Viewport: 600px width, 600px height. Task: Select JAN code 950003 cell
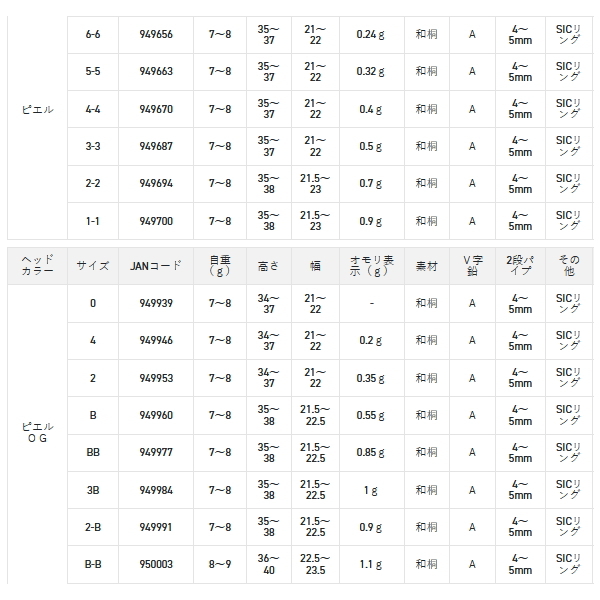click(156, 564)
